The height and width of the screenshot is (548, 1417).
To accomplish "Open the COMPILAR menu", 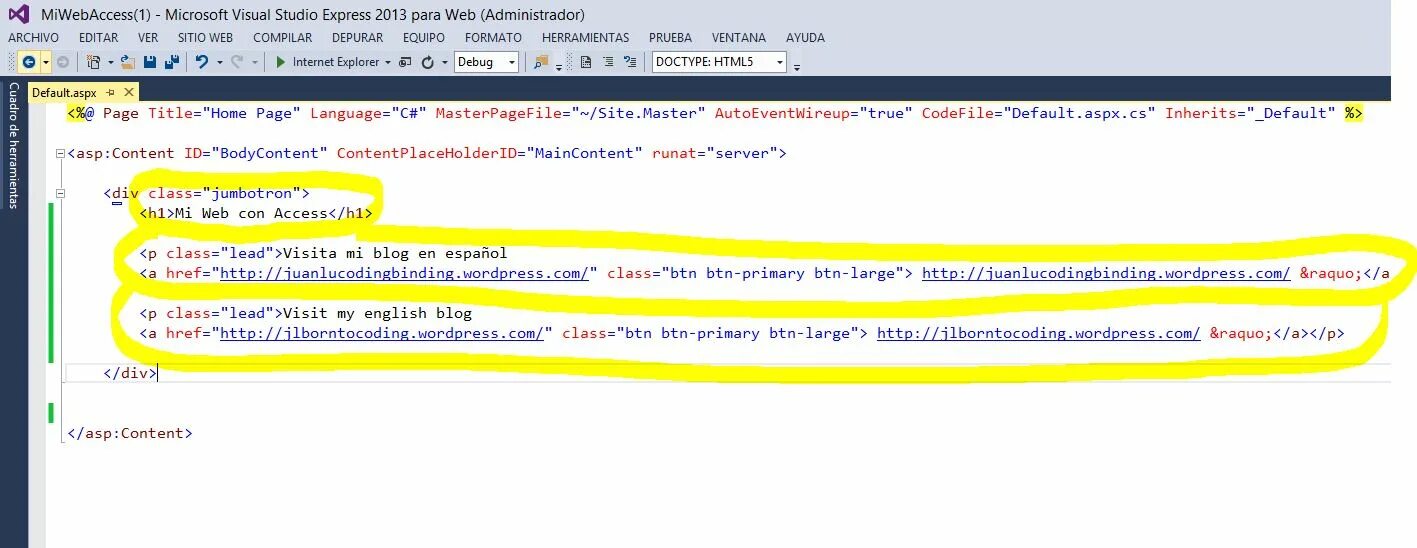I will click(x=283, y=37).
